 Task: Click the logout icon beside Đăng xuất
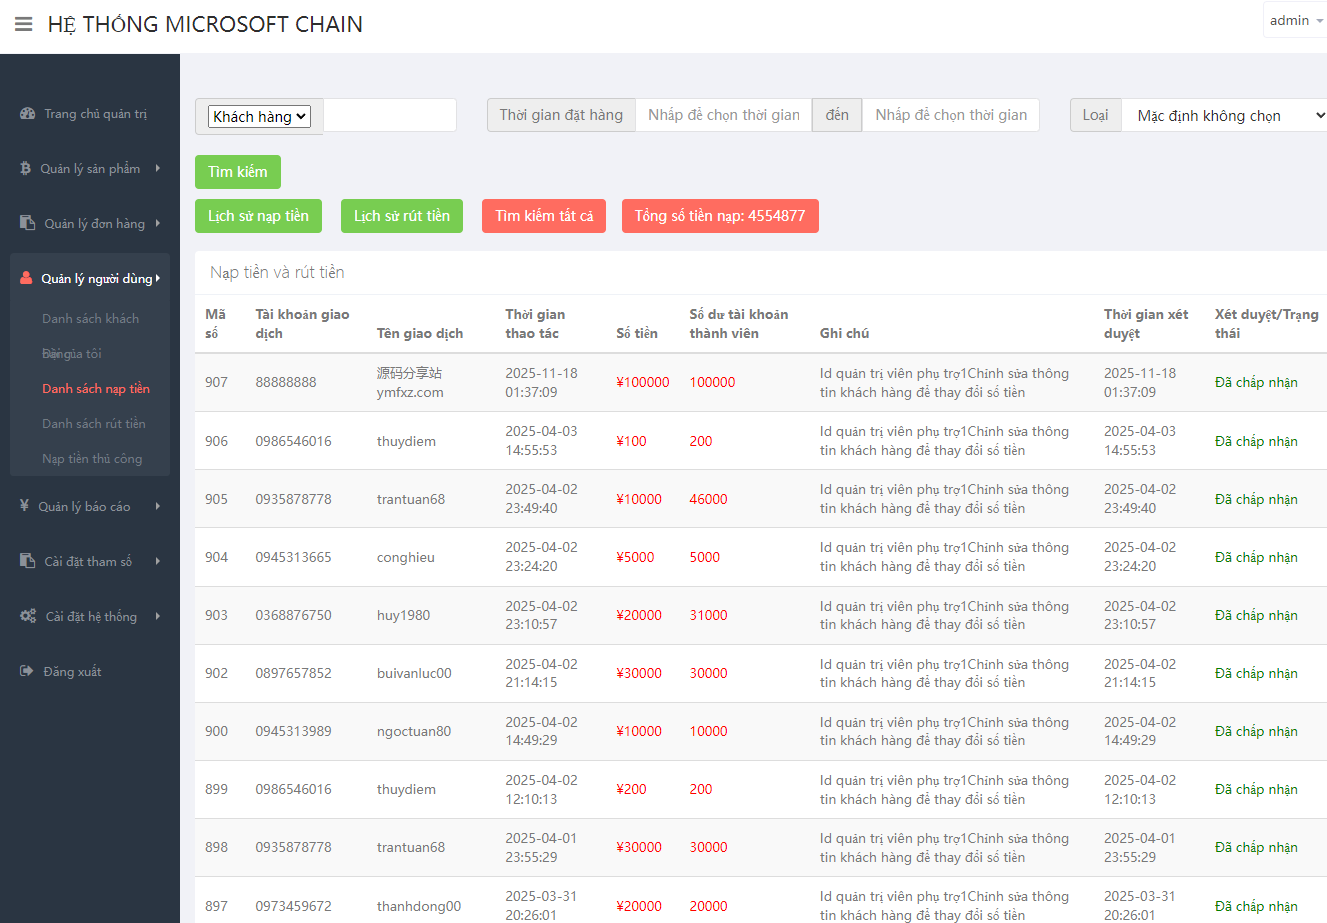click(x=27, y=671)
